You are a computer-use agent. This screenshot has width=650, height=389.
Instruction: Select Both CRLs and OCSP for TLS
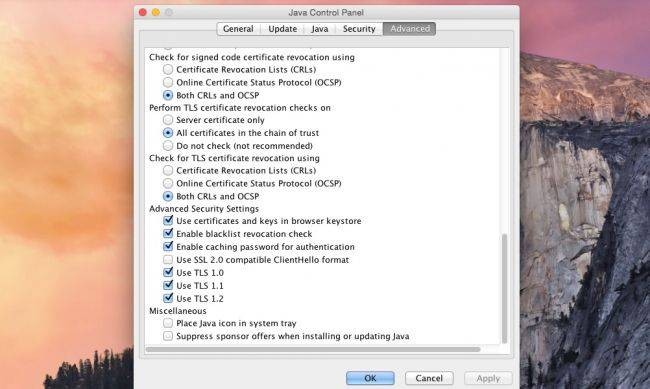tap(168, 196)
